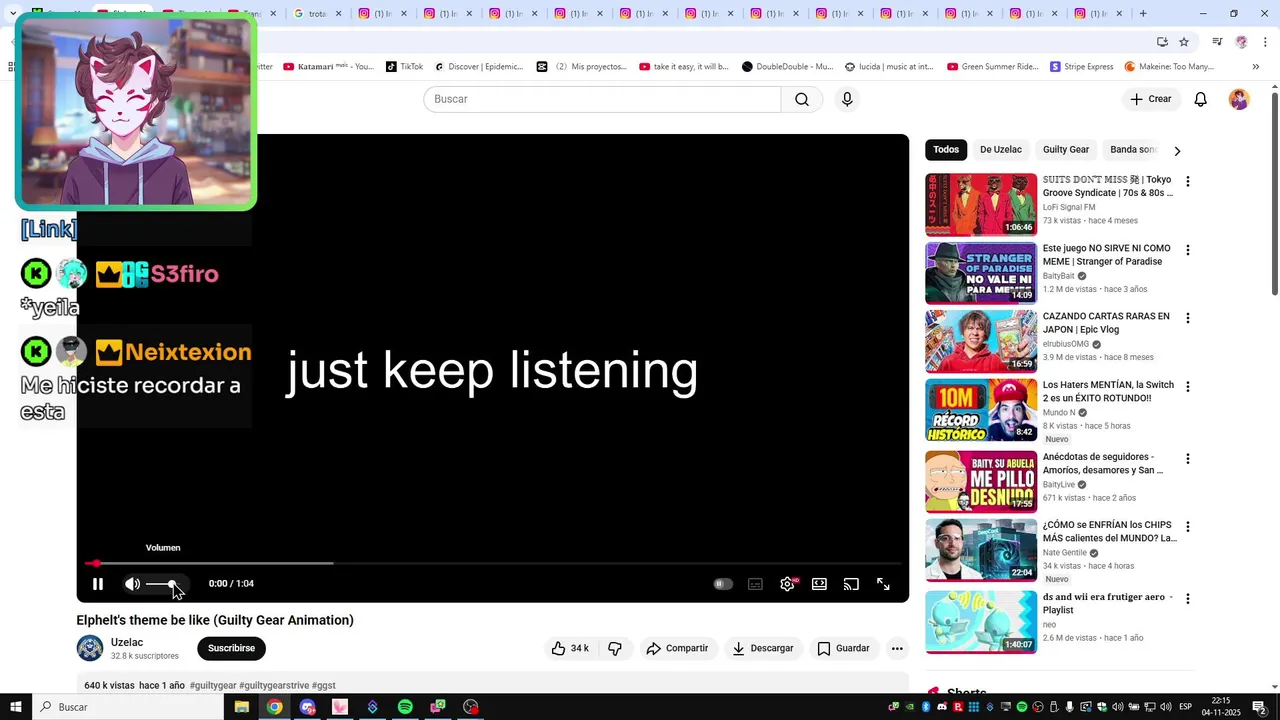Open the DoubleDouble bookmark
Viewport: 1280px width, 720px height.
pos(787,67)
